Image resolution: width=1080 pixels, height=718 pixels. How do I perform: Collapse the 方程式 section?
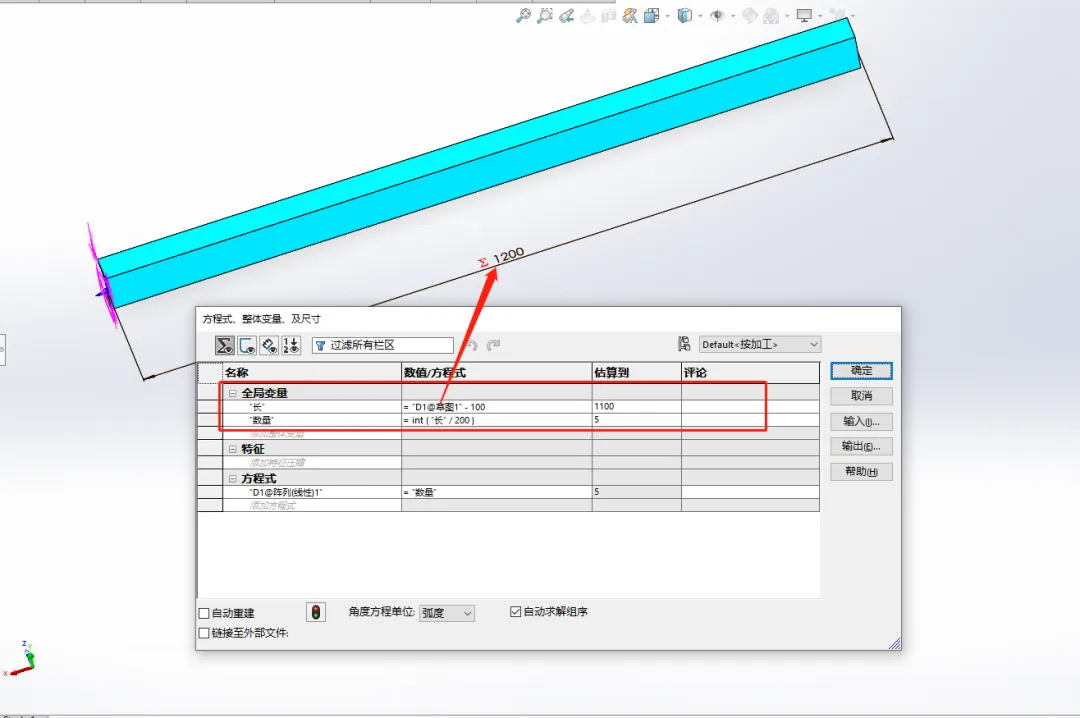[x=232, y=477]
